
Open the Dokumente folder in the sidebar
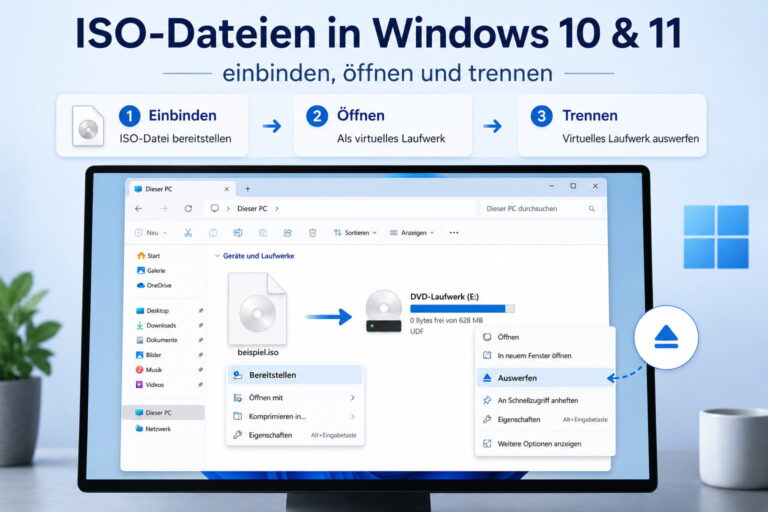pos(157,340)
